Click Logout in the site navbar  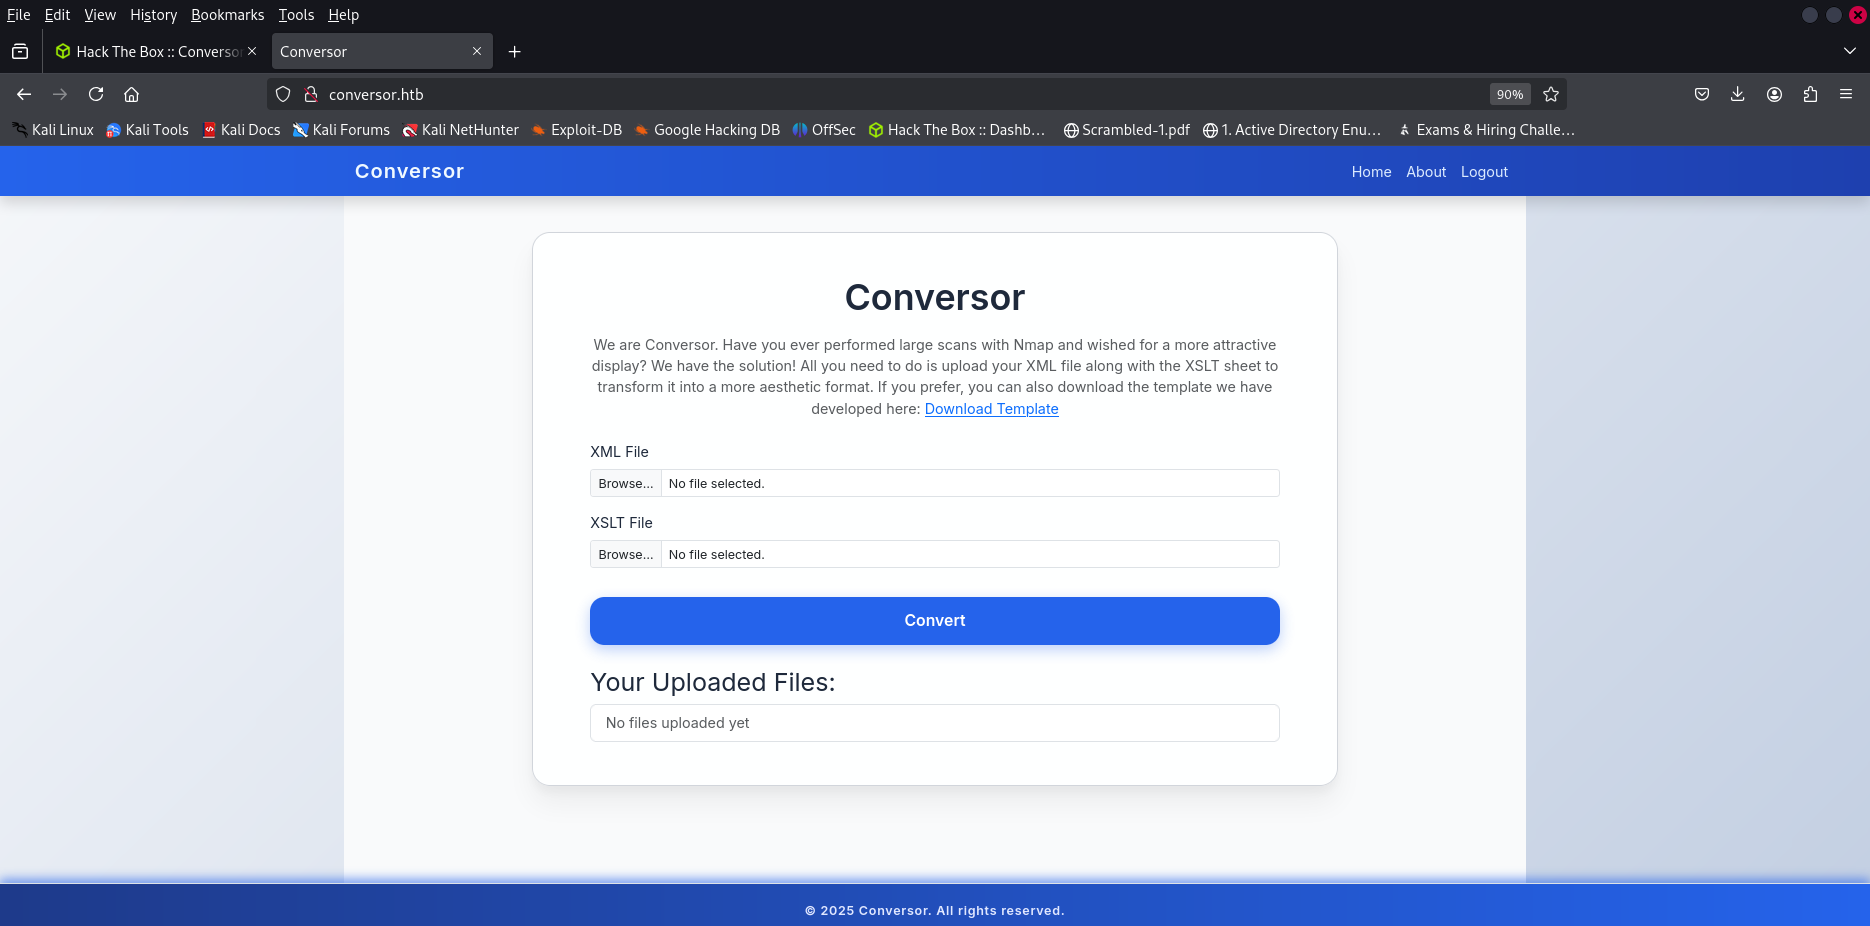1484,172
